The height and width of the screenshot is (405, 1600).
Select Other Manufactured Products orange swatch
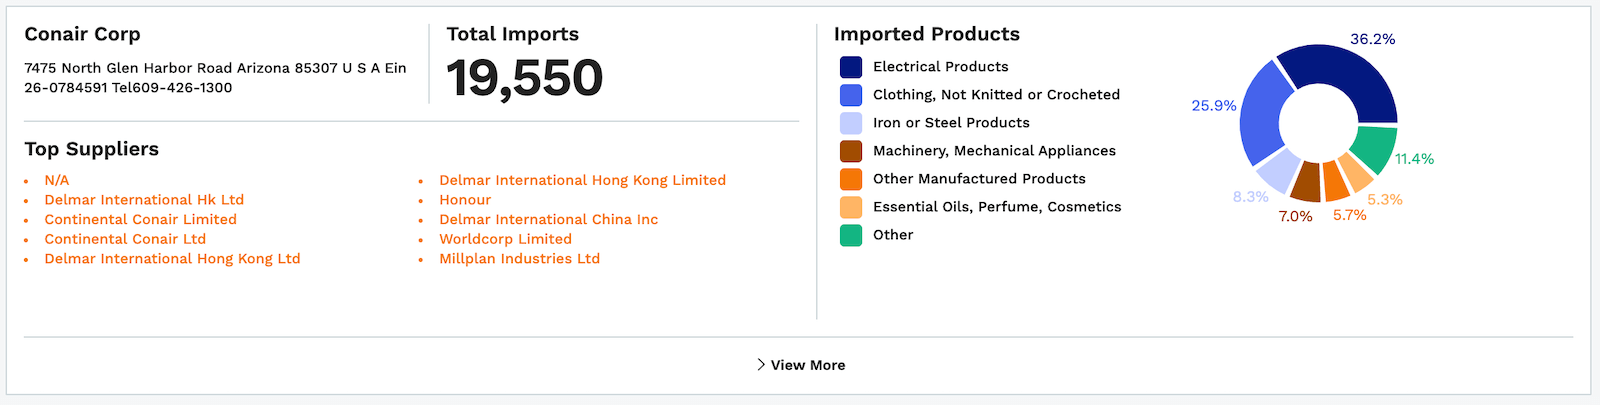pyautogui.click(x=851, y=179)
